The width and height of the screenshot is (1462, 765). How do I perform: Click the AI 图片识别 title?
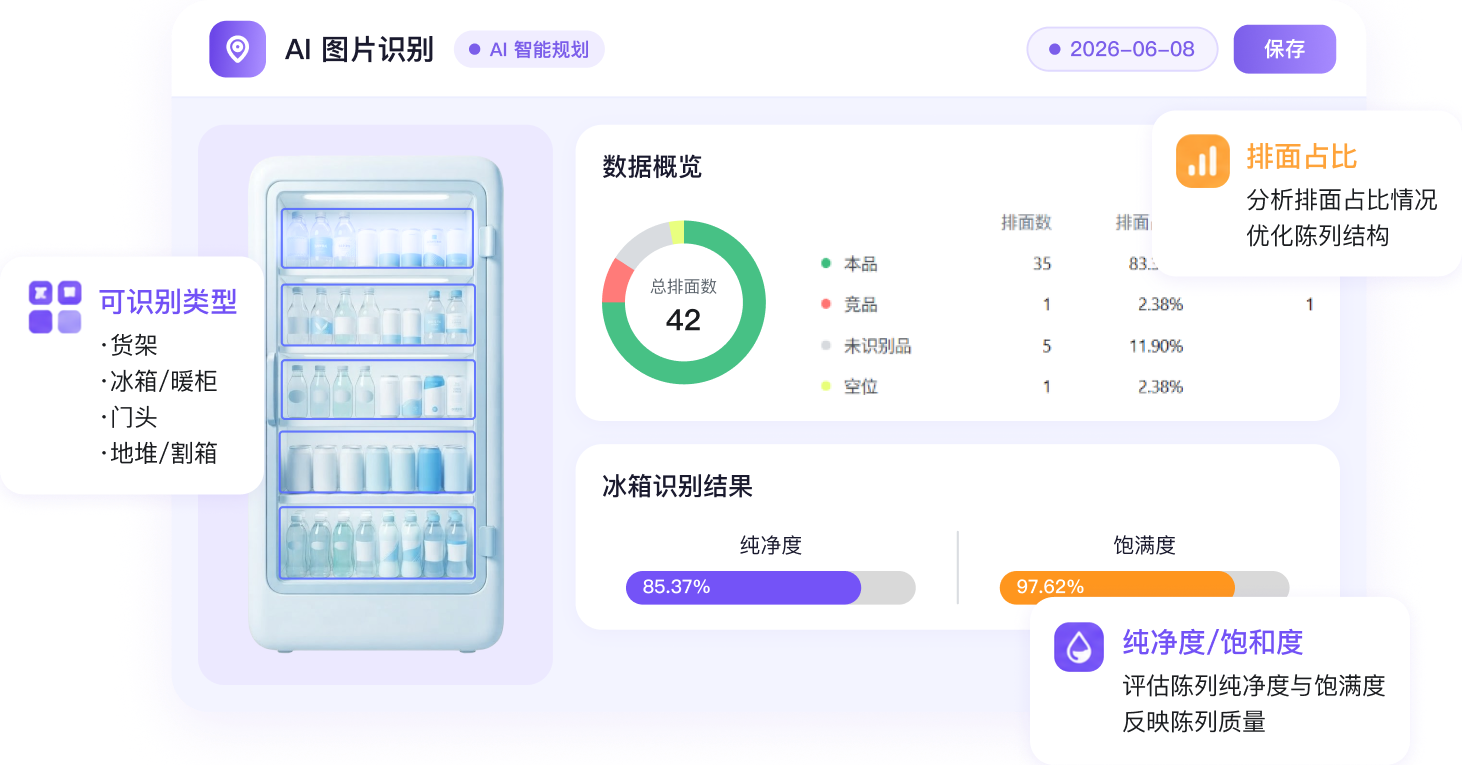[x=359, y=49]
